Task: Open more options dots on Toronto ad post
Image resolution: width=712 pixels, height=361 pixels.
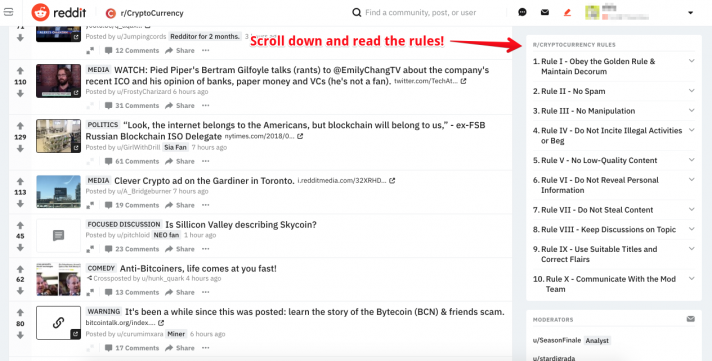Action: pos(206,205)
